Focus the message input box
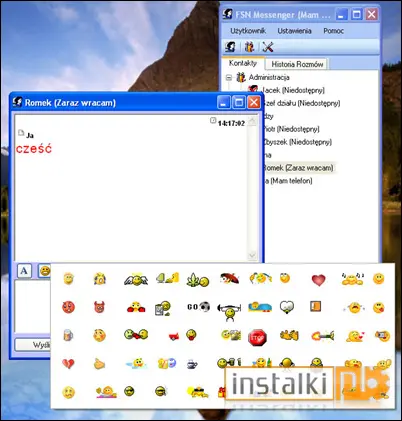 click(32, 307)
